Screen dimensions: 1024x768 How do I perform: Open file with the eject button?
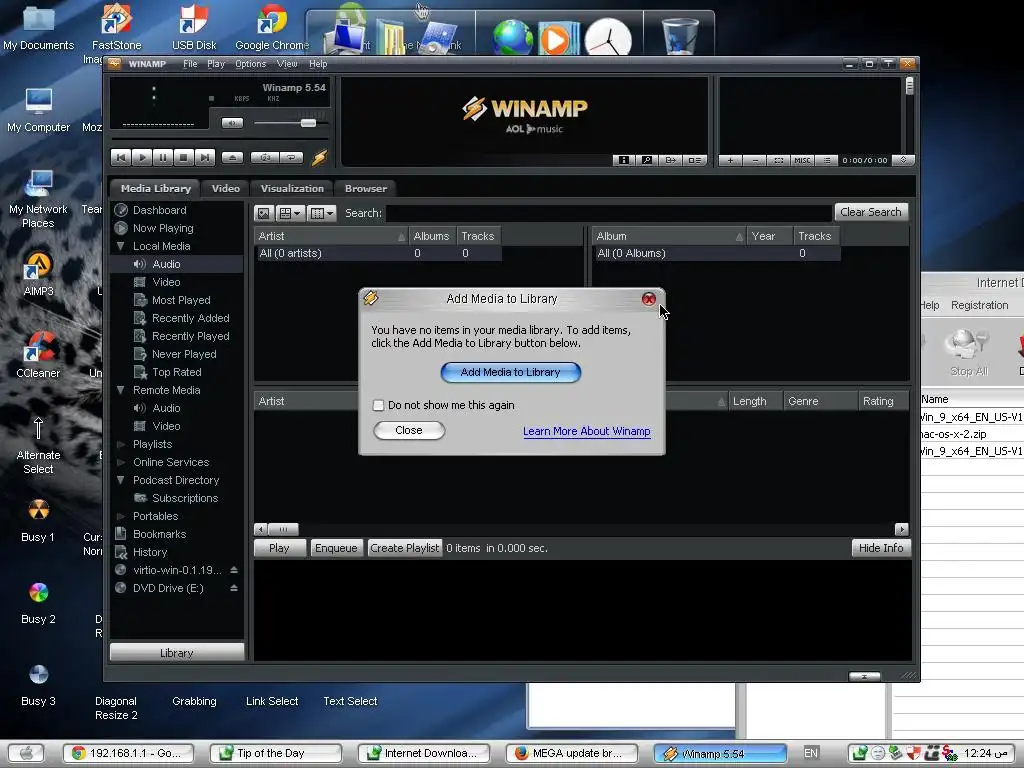pos(232,157)
